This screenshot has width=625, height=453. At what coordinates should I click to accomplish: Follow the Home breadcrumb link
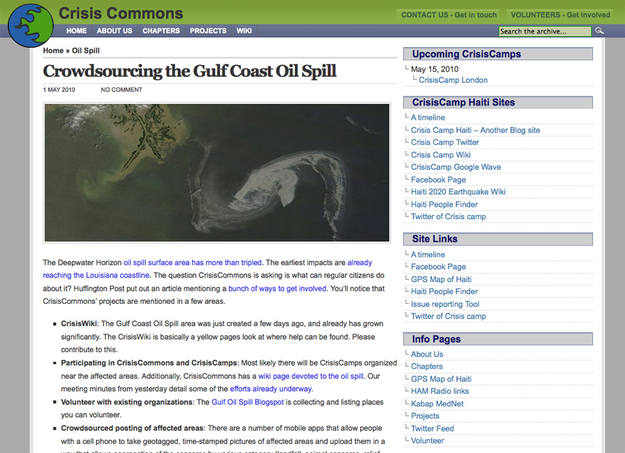pyautogui.click(x=53, y=51)
